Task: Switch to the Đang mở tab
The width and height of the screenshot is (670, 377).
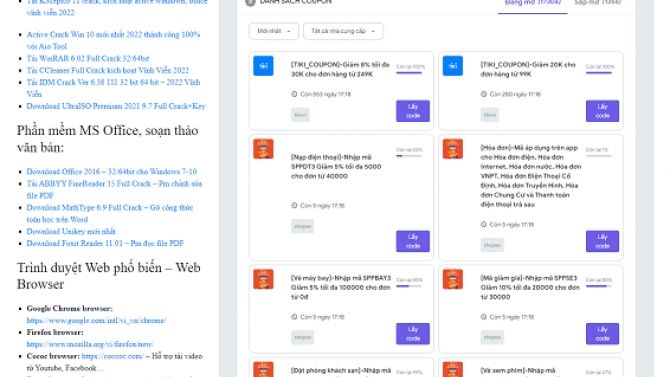Action: (x=532, y=3)
